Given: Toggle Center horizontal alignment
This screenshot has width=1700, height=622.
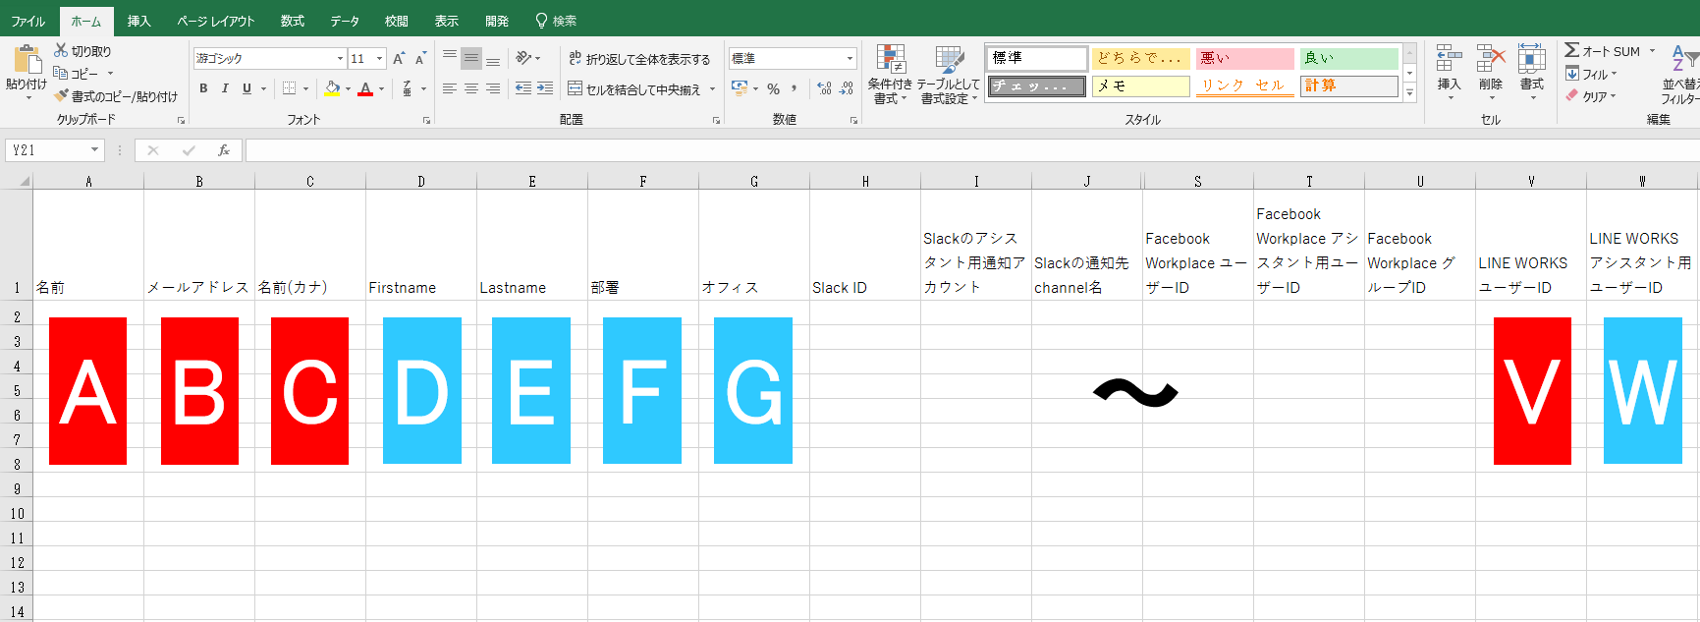Looking at the screenshot, I should click(x=471, y=89).
